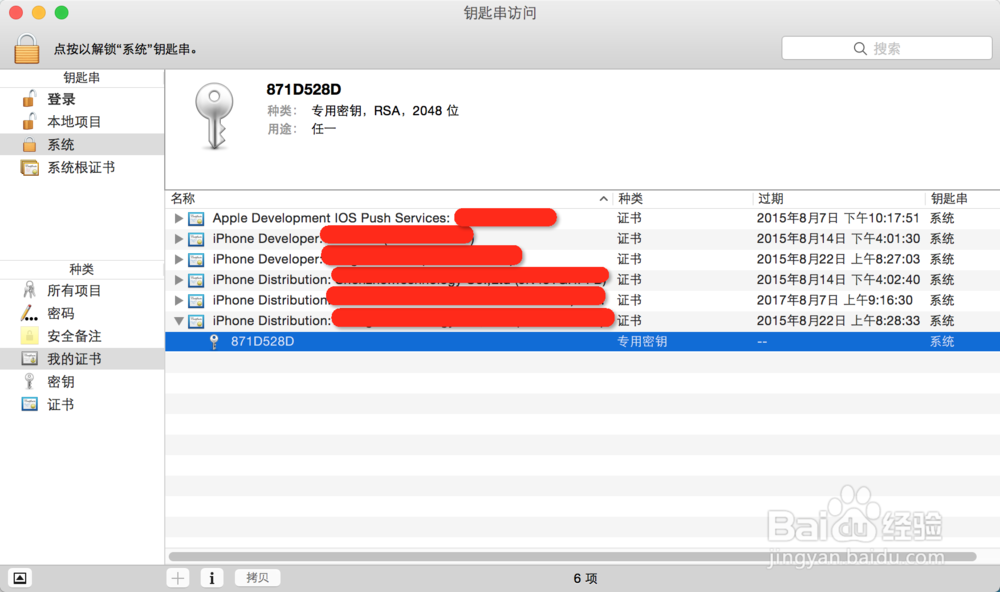
Task: Click certificate icon of 2017年8月7日 iPhone Distribution row
Action: coord(196,300)
